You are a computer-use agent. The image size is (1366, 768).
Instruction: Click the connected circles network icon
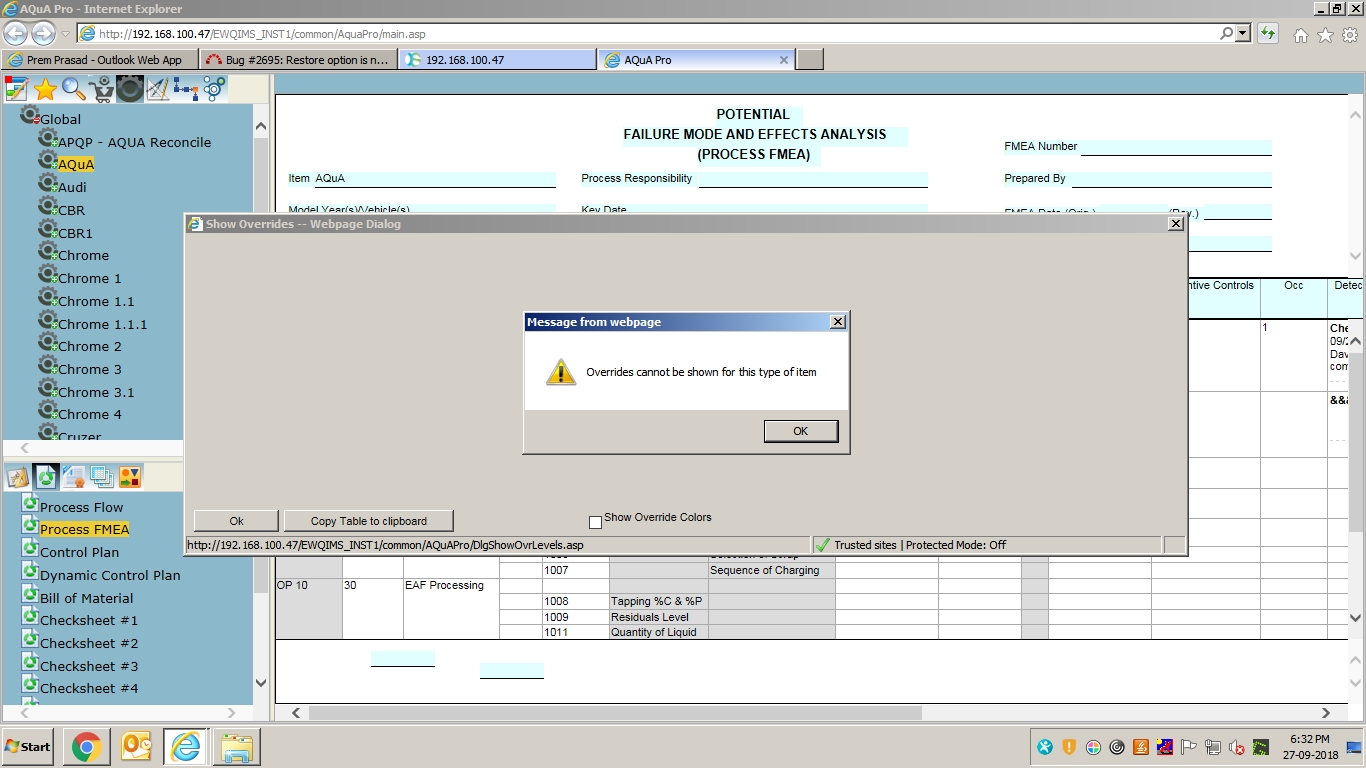(214, 89)
